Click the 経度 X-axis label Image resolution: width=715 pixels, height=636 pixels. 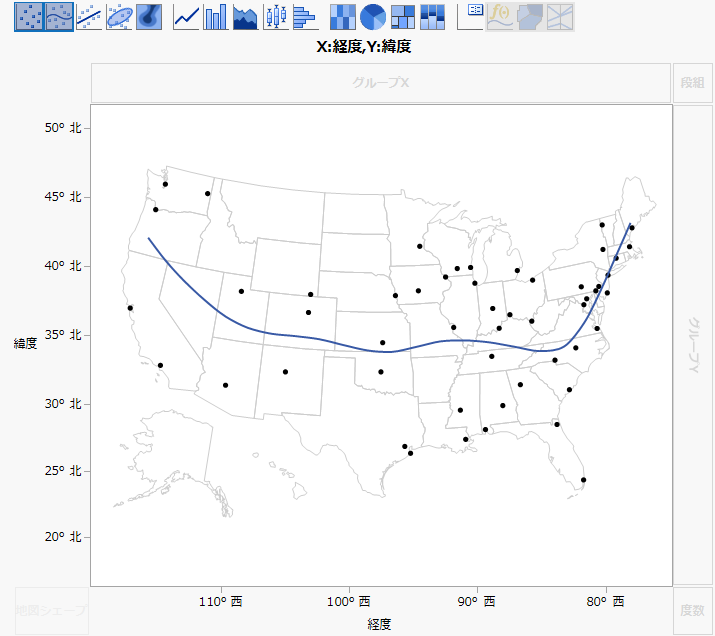pyautogui.click(x=379, y=624)
